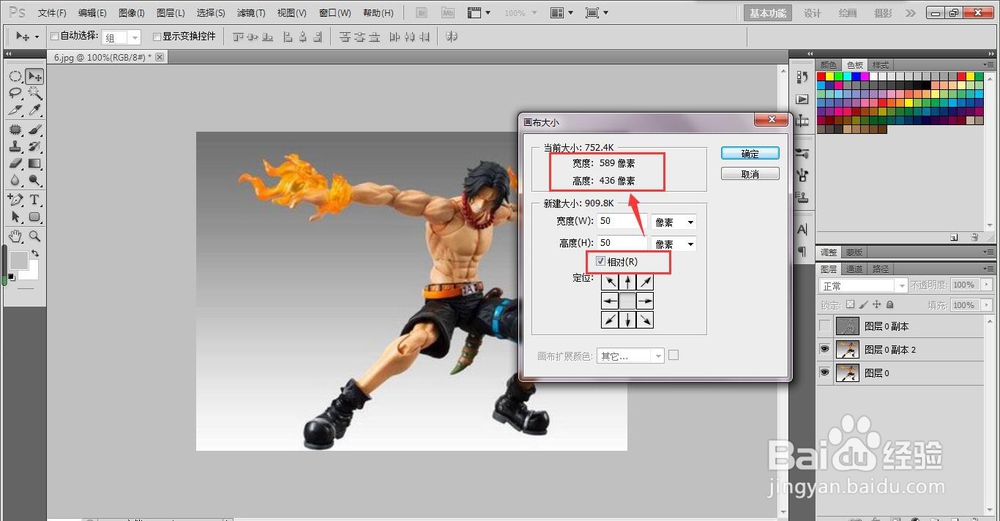Open the 文件(F) menu

(x=52, y=13)
